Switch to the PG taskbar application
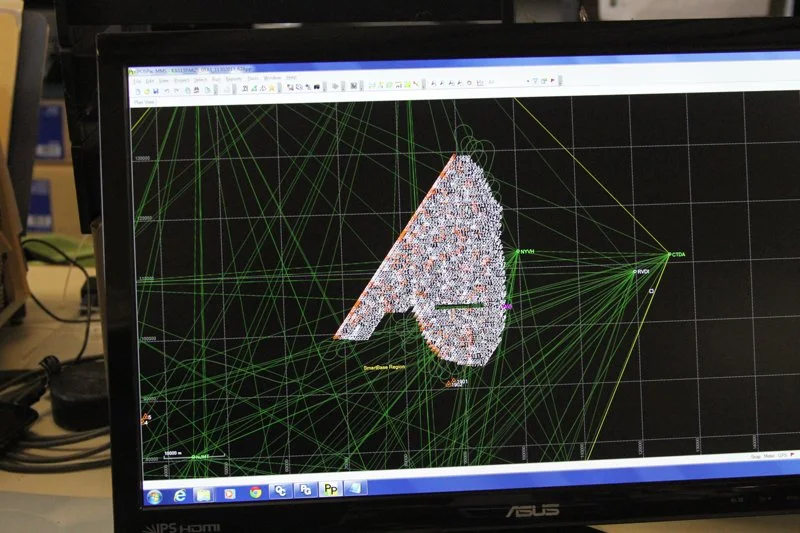This screenshot has height=533, width=800. pos(305,490)
